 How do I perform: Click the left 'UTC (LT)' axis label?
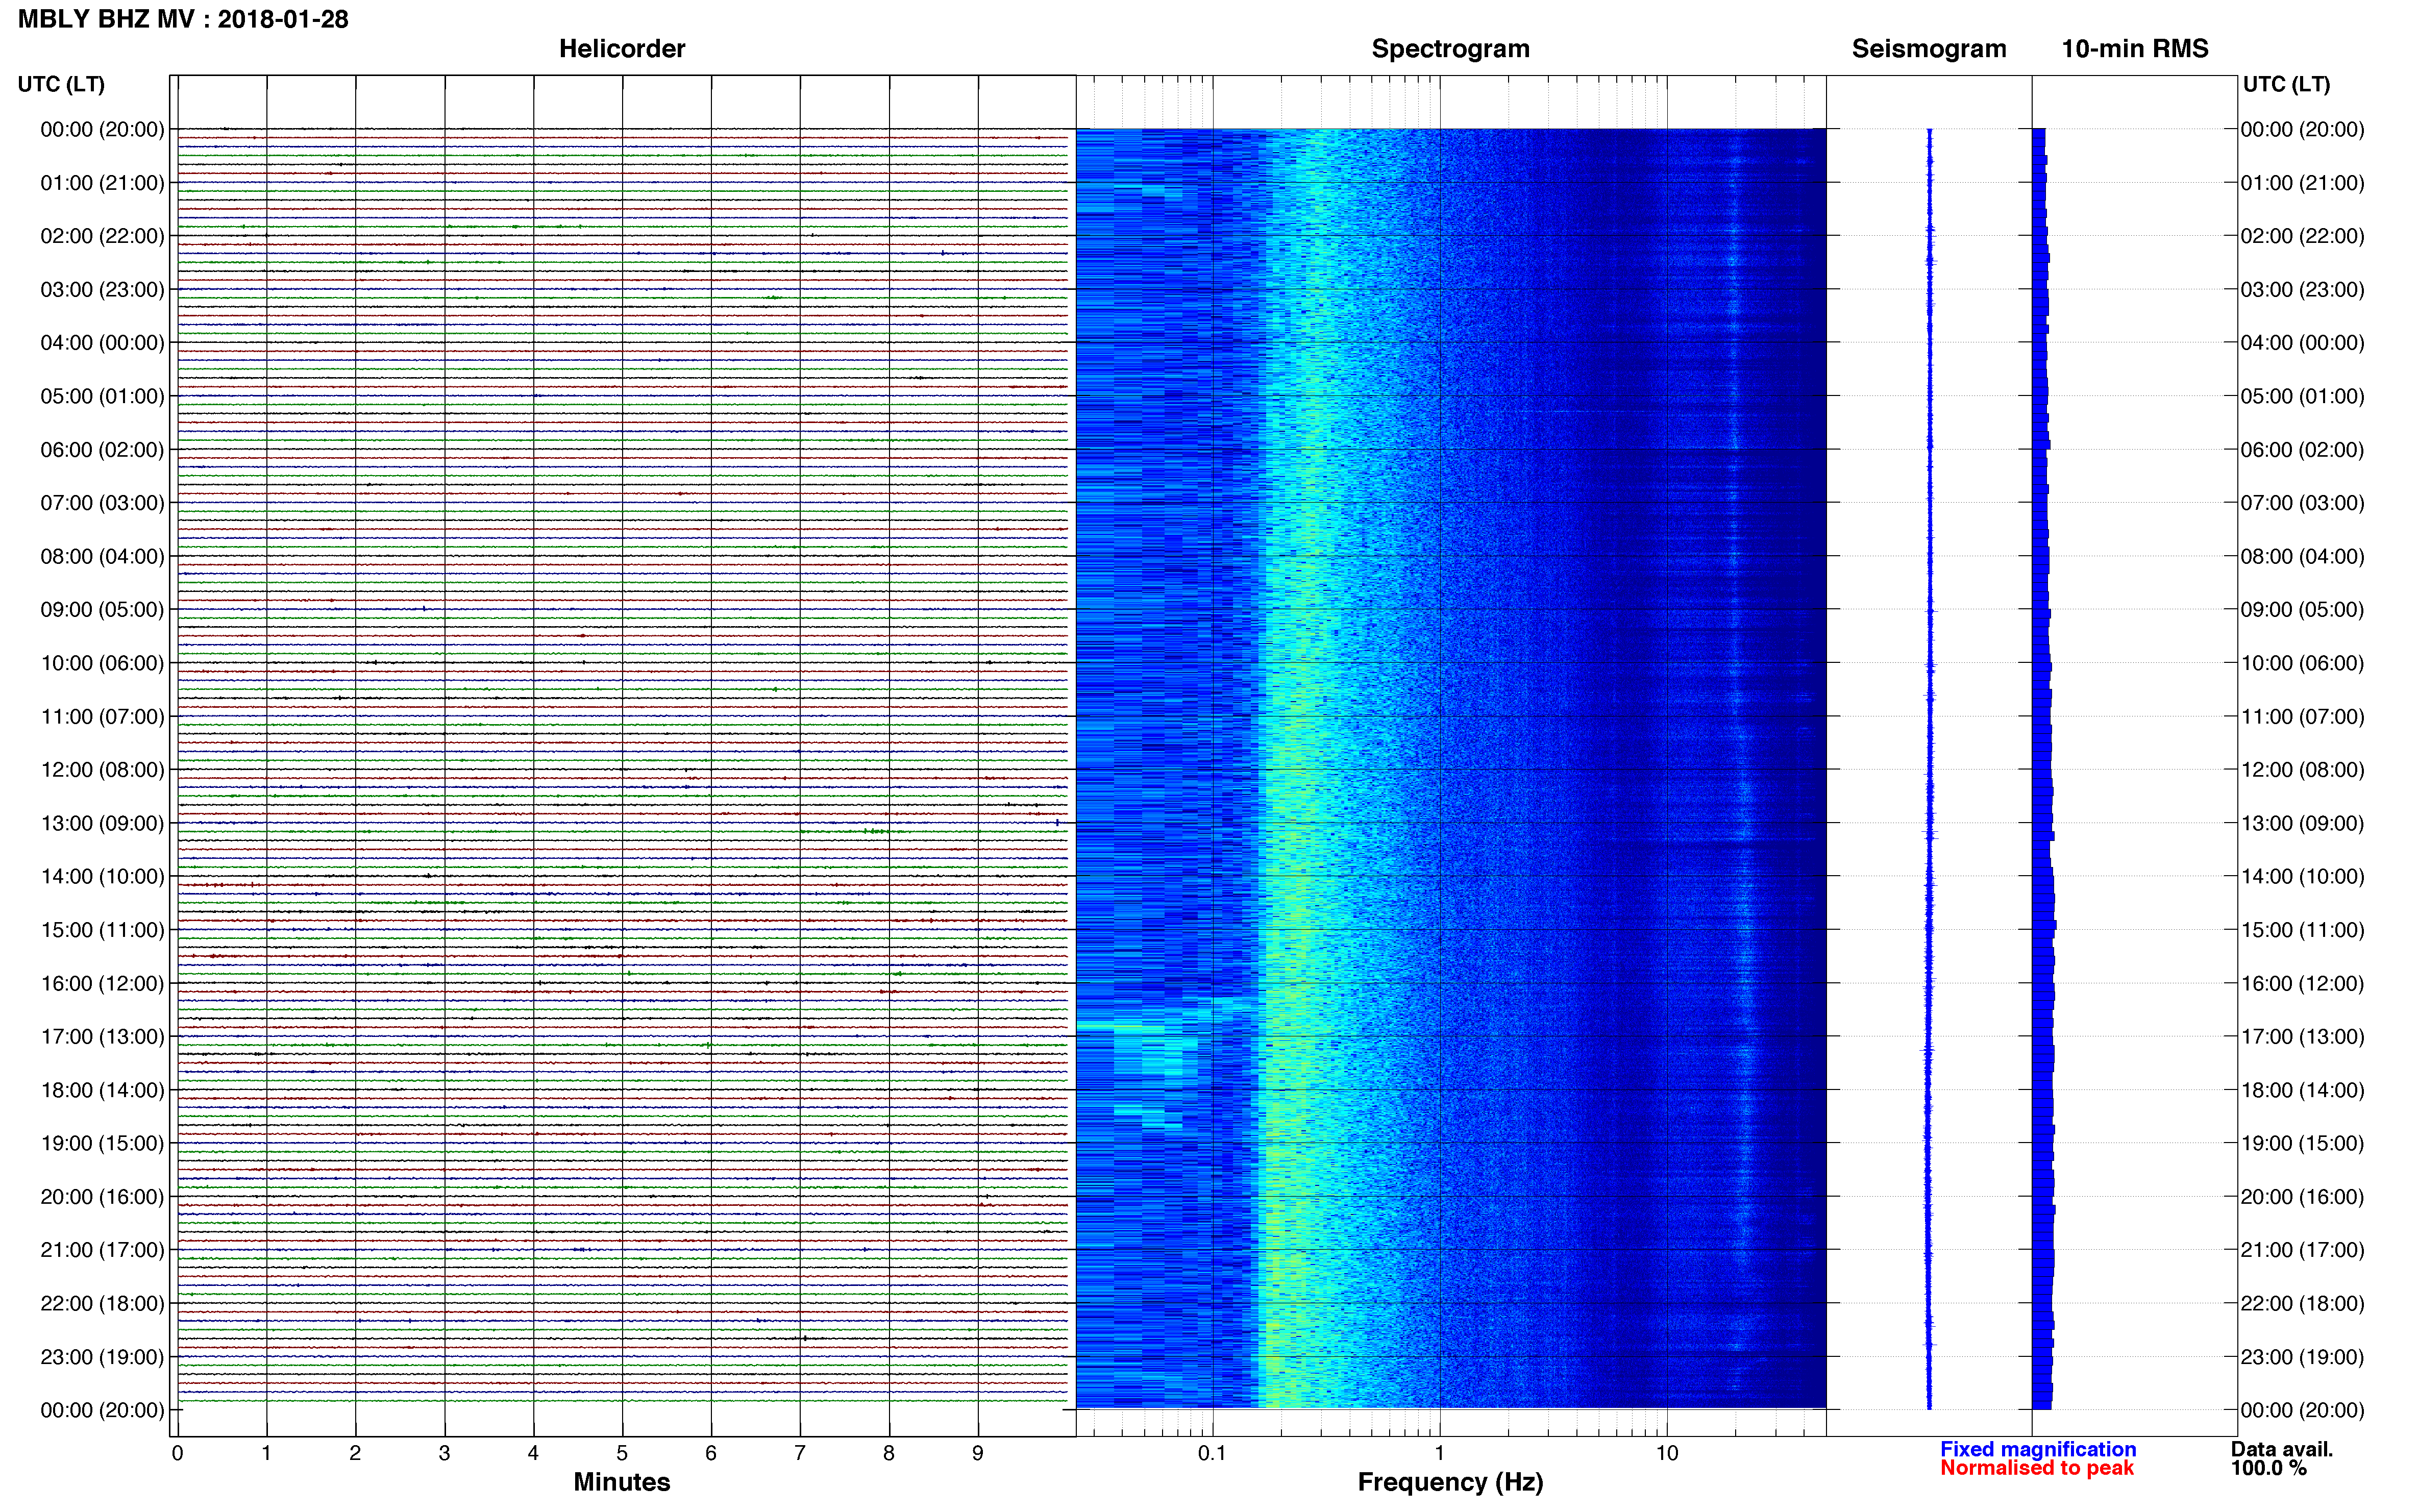[61, 84]
